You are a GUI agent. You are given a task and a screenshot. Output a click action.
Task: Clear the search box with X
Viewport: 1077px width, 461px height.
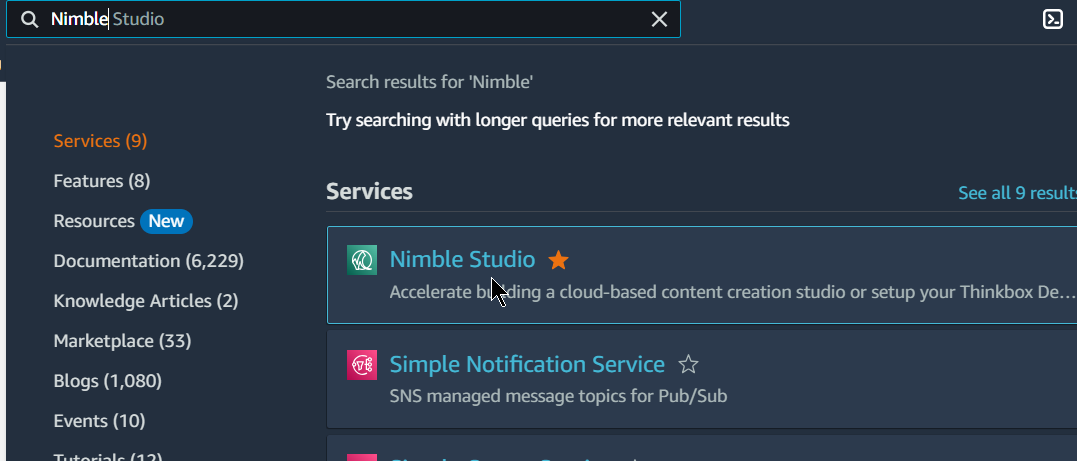(x=659, y=19)
